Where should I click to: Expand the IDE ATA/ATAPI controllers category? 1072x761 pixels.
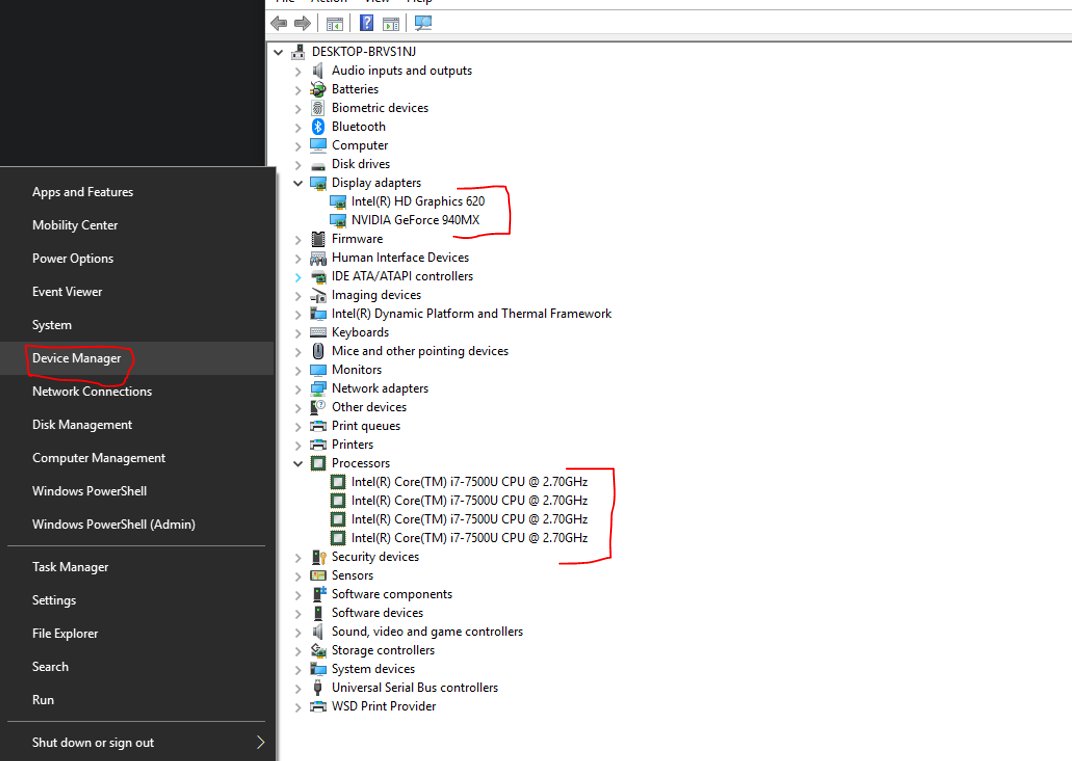click(x=298, y=277)
